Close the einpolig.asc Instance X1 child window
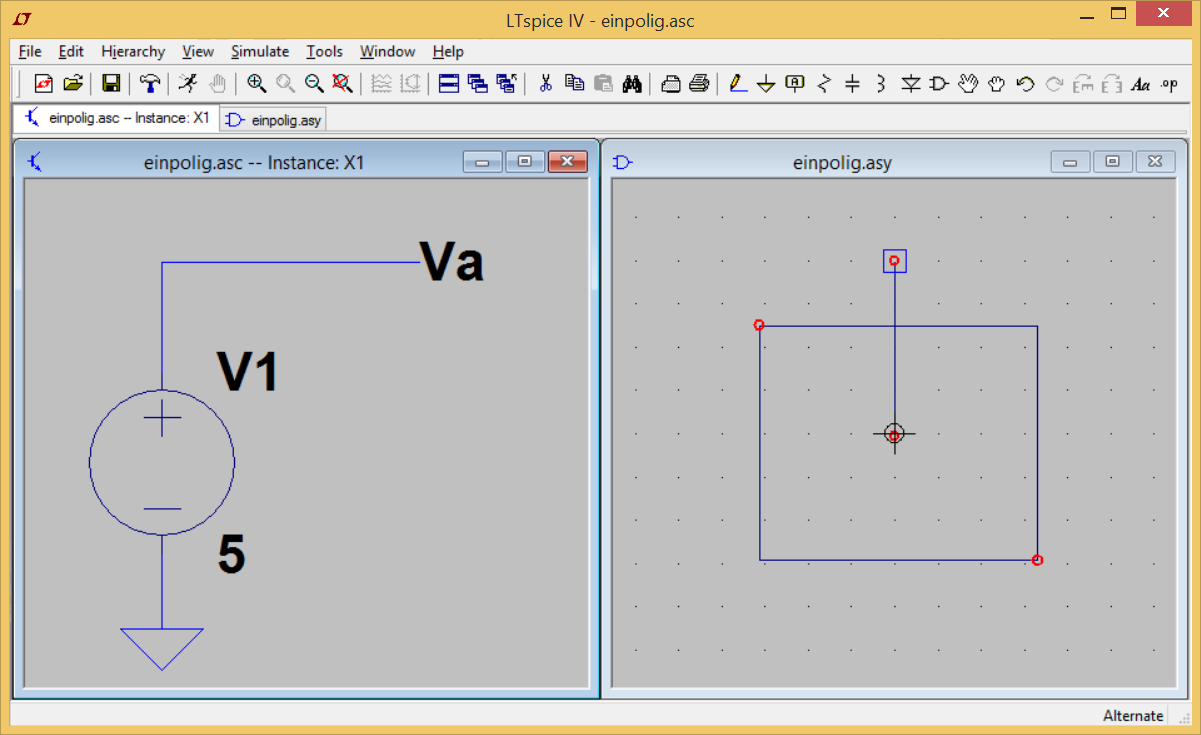The height and width of the screenshot is (735, 1201). click(x=567, y=161)
